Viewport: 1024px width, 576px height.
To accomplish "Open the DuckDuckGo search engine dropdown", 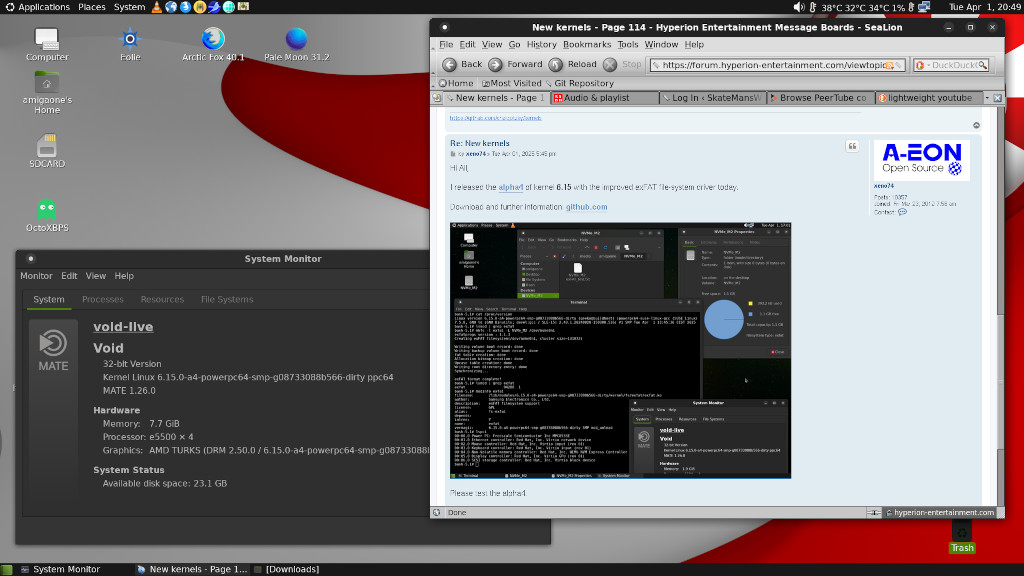I will click(x=921, y=65).
